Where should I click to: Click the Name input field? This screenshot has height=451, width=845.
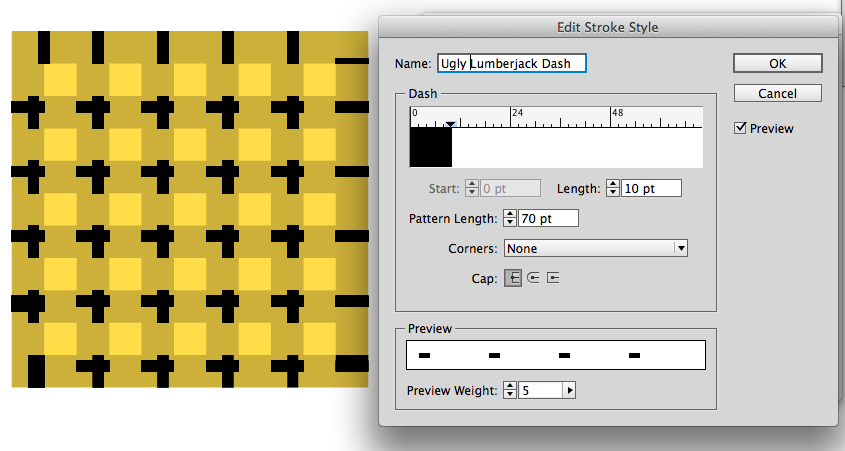tap(511, 63)
